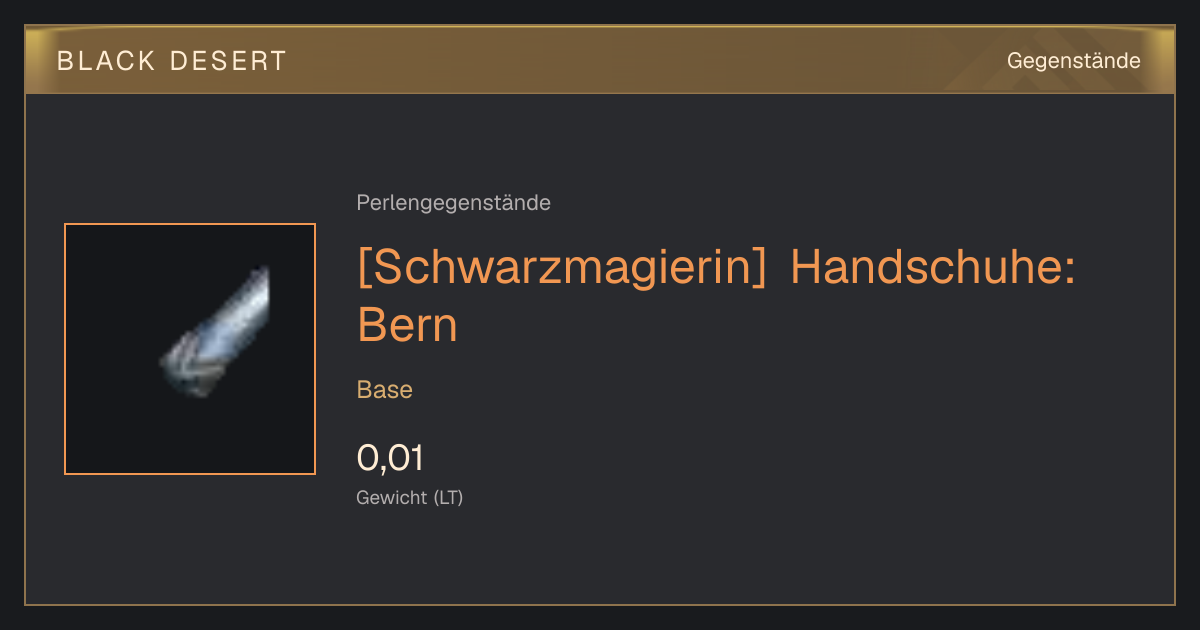Click the Gewicht (LT) caption
Image resolution: width=1200 pixels, height=630 pixels.
point(410,498)
